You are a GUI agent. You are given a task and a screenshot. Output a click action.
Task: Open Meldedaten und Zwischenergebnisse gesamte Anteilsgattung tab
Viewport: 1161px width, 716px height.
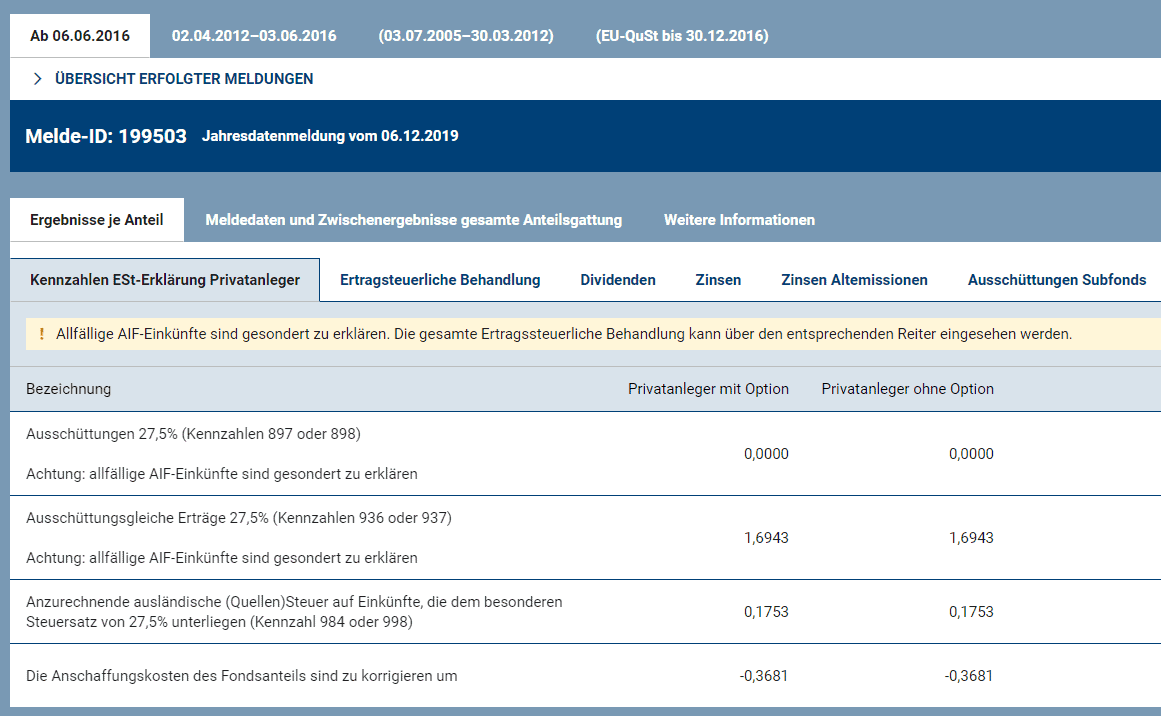click(x=414, y=220)
